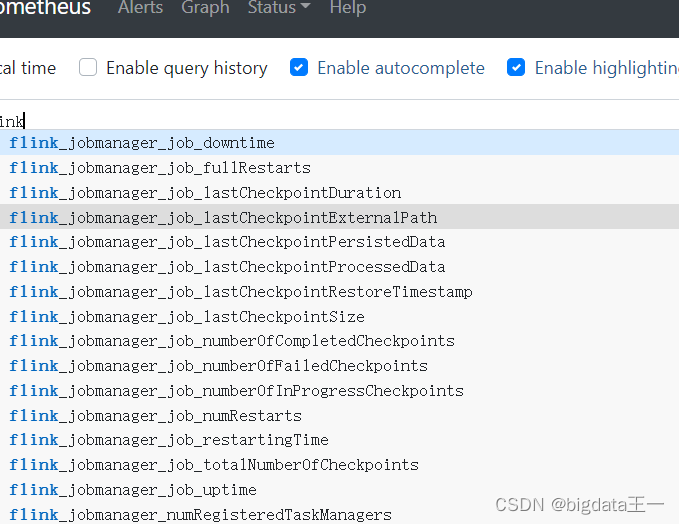Click the Enable query history label
Screen dimensions: 679x524
pyautogui.click(x=187, y=68)
